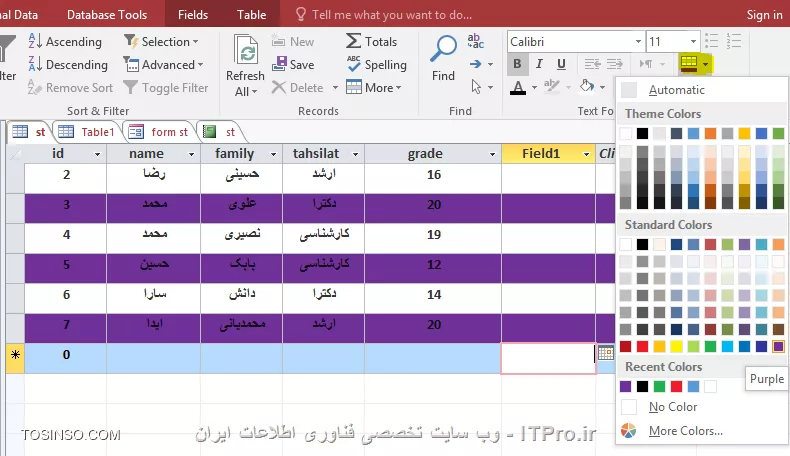Open the Advanced filter options dropdown
This screenshot has width=790, height=456.
(x=163, y=64)
